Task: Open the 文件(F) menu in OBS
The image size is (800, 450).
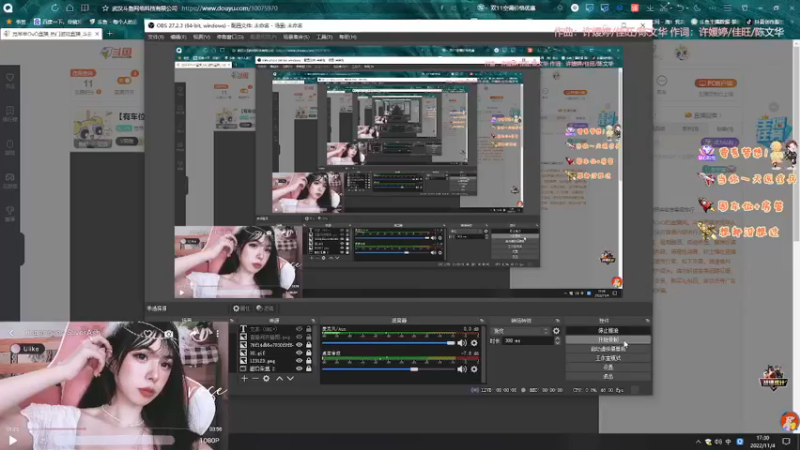Action: [x=156, y=37]
